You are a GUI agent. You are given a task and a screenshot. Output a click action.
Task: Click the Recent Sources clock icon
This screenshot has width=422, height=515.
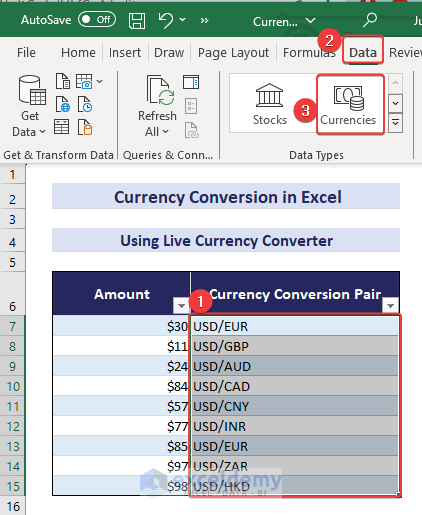(x=85, y=104)
